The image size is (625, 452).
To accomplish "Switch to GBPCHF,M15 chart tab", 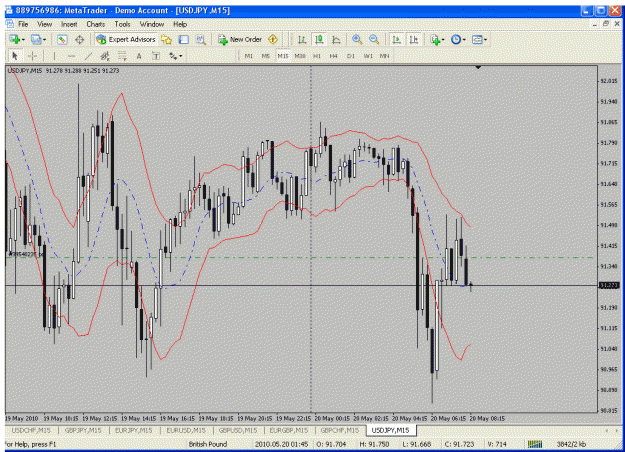I will [x=340, y=430].
